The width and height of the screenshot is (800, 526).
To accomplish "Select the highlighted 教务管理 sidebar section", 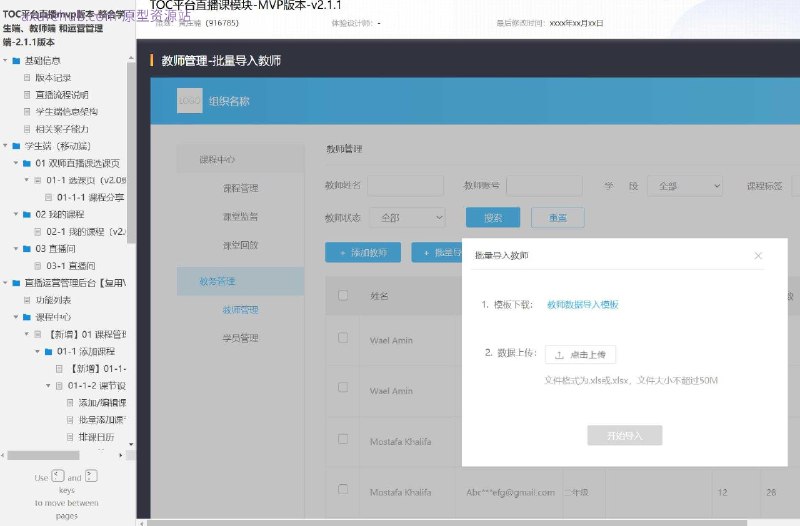I will (x=240, y=281).
